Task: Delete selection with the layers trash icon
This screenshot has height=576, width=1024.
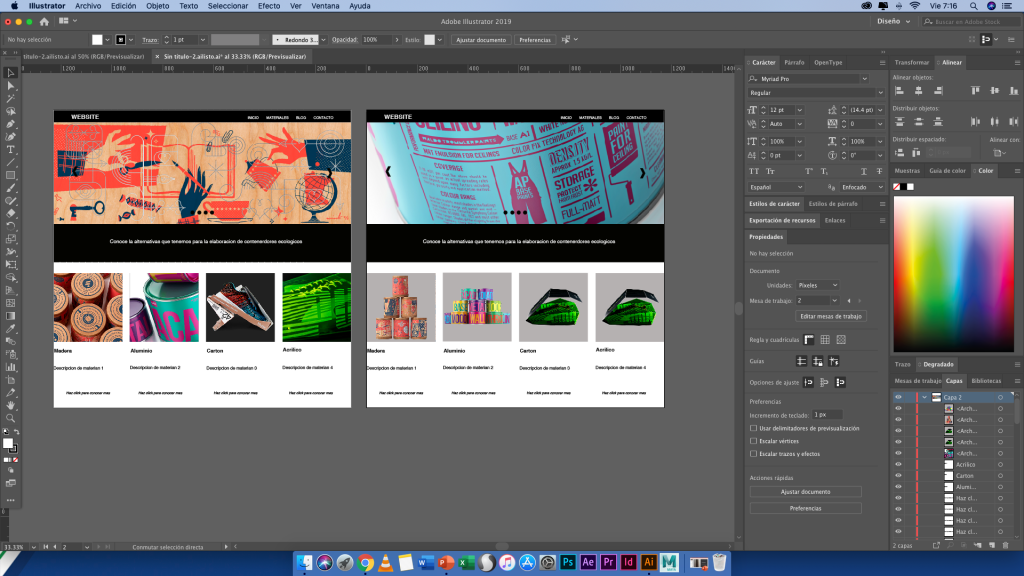Action: [x=1005, y=545]
